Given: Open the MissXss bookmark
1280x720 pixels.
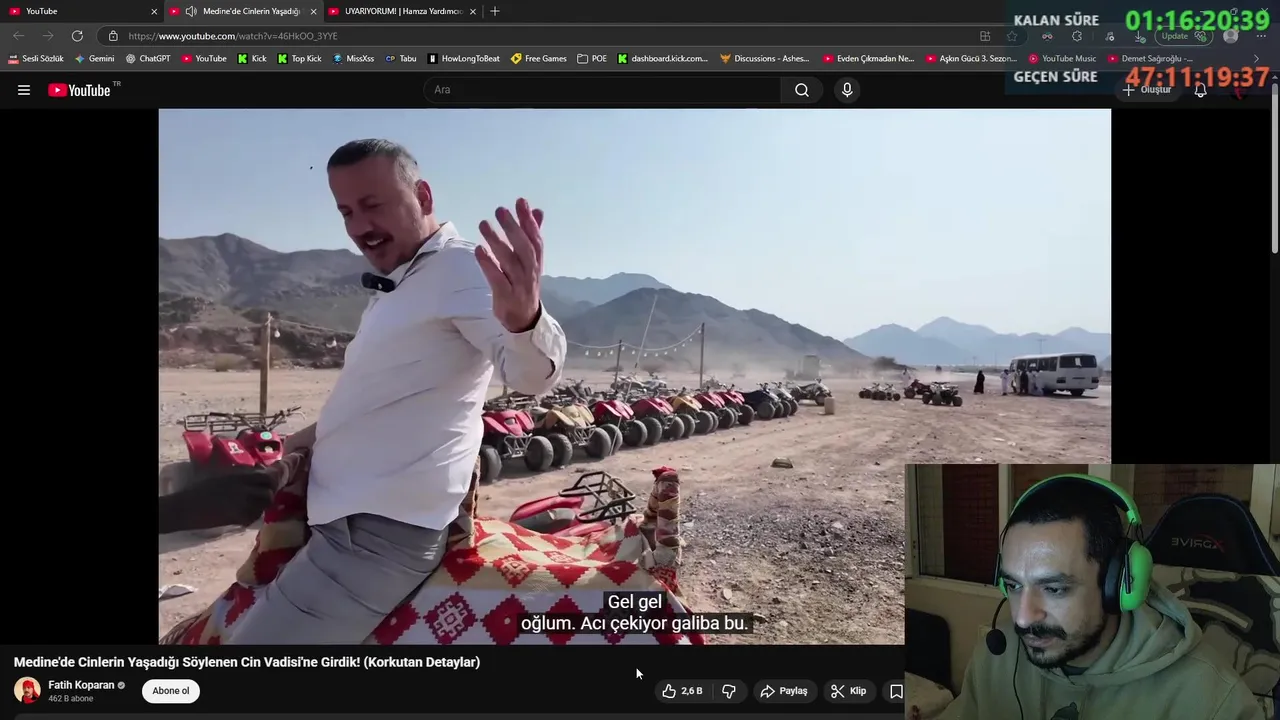Looking at the screenshot, I should (353, 59).
